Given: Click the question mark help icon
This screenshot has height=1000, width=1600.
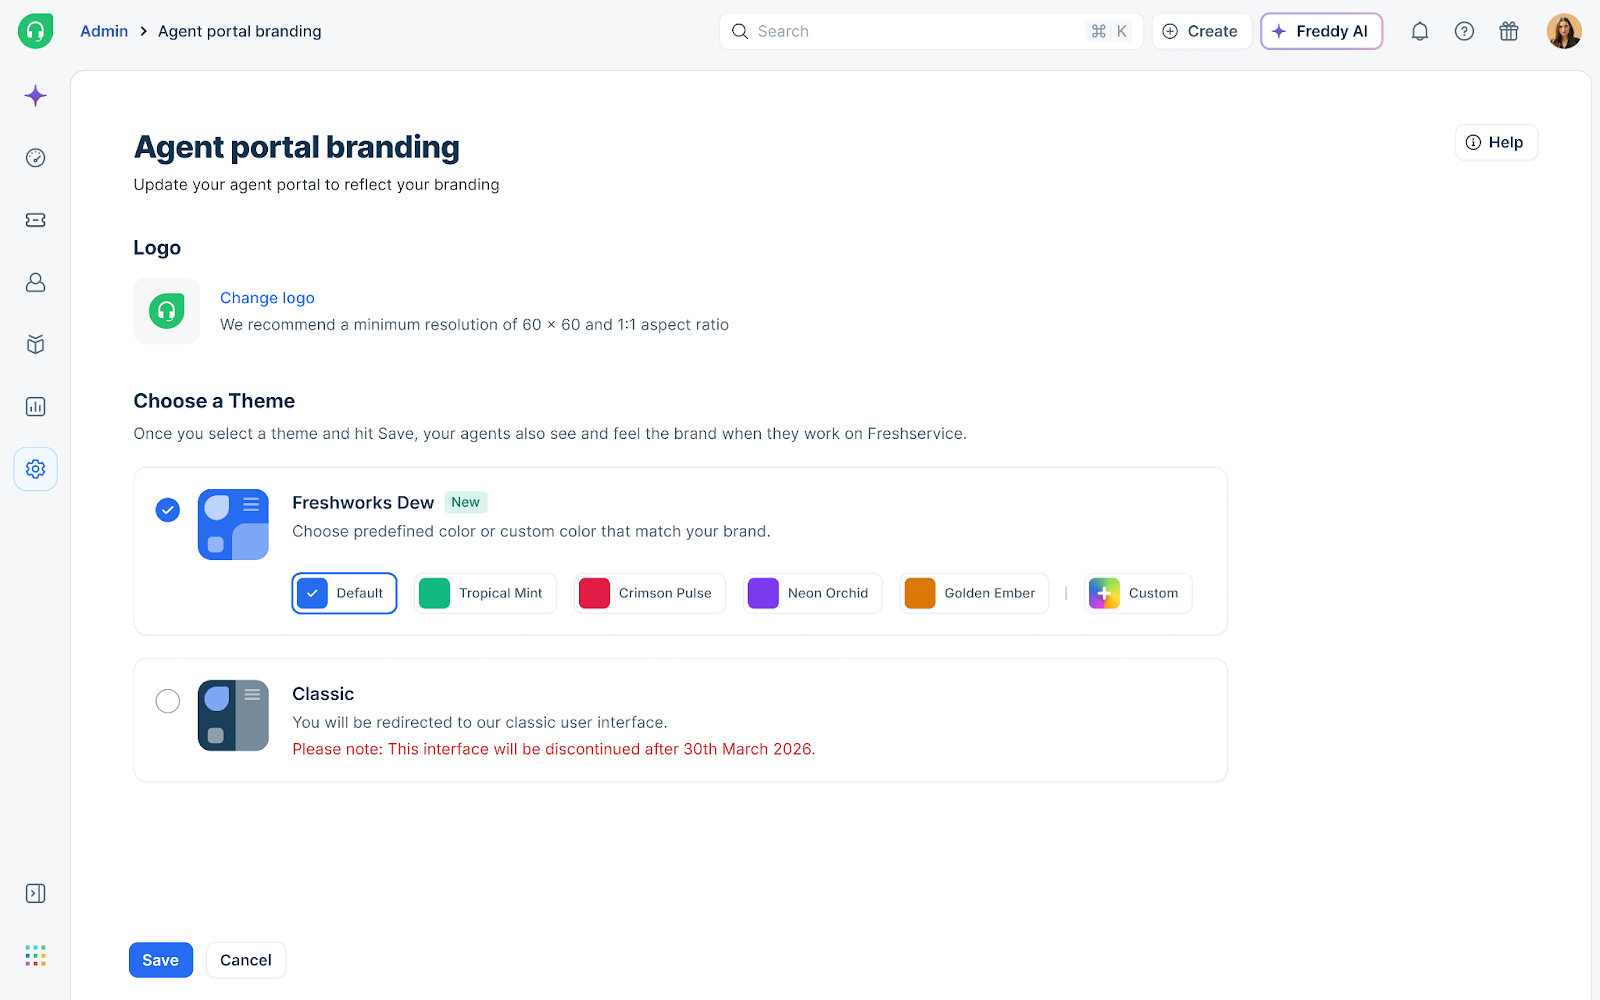Looking at the screenshot, I should point(1464,31).
